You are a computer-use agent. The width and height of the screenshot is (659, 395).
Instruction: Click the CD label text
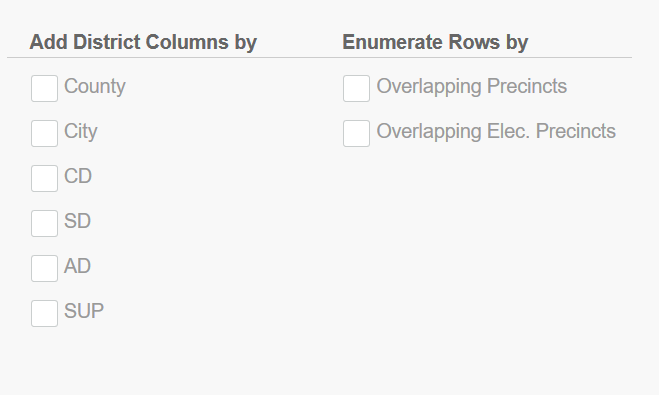tap(78, 176)
